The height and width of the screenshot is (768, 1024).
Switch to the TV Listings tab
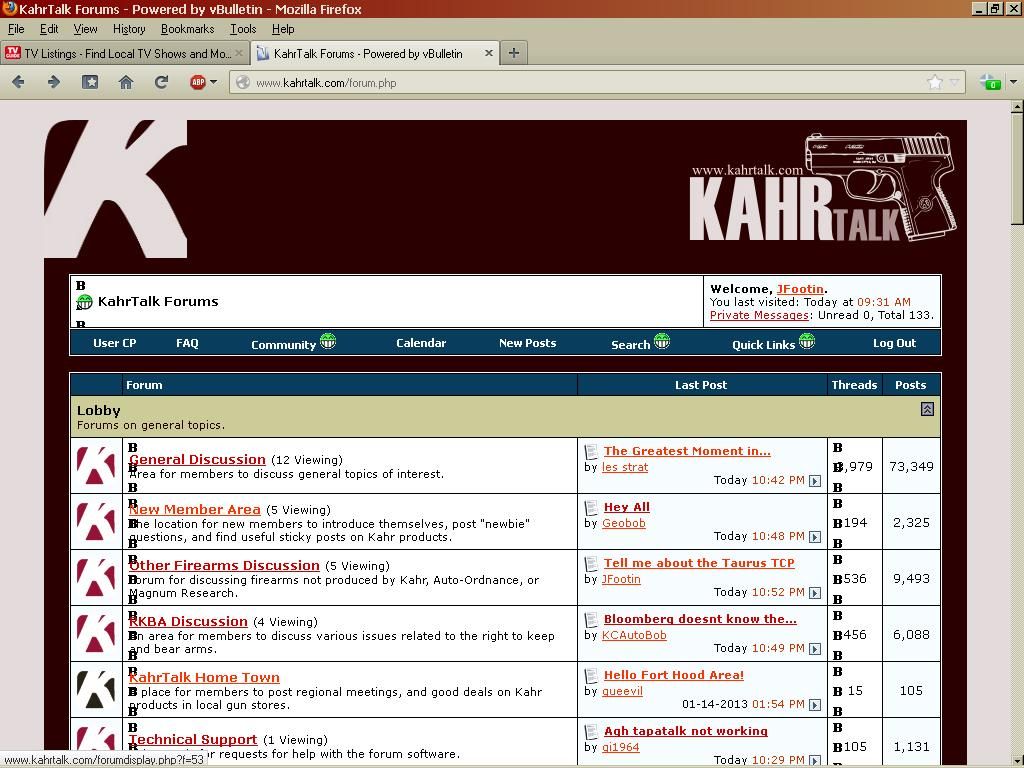[x=120, y=53]
